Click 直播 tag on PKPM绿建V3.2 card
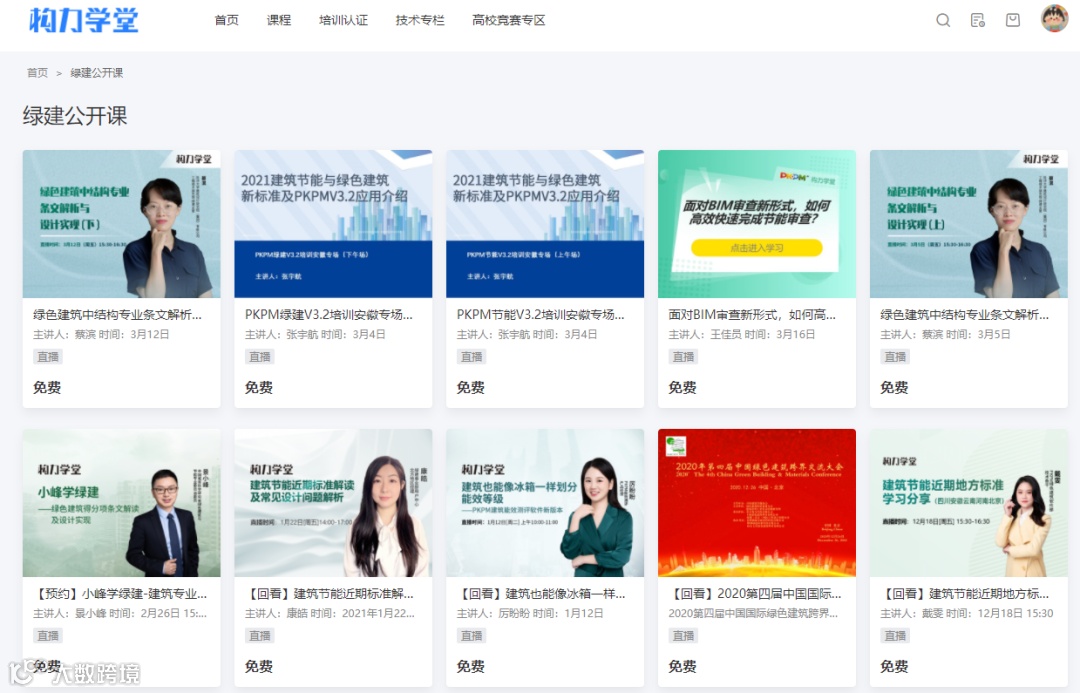 [x=260, y=357]
